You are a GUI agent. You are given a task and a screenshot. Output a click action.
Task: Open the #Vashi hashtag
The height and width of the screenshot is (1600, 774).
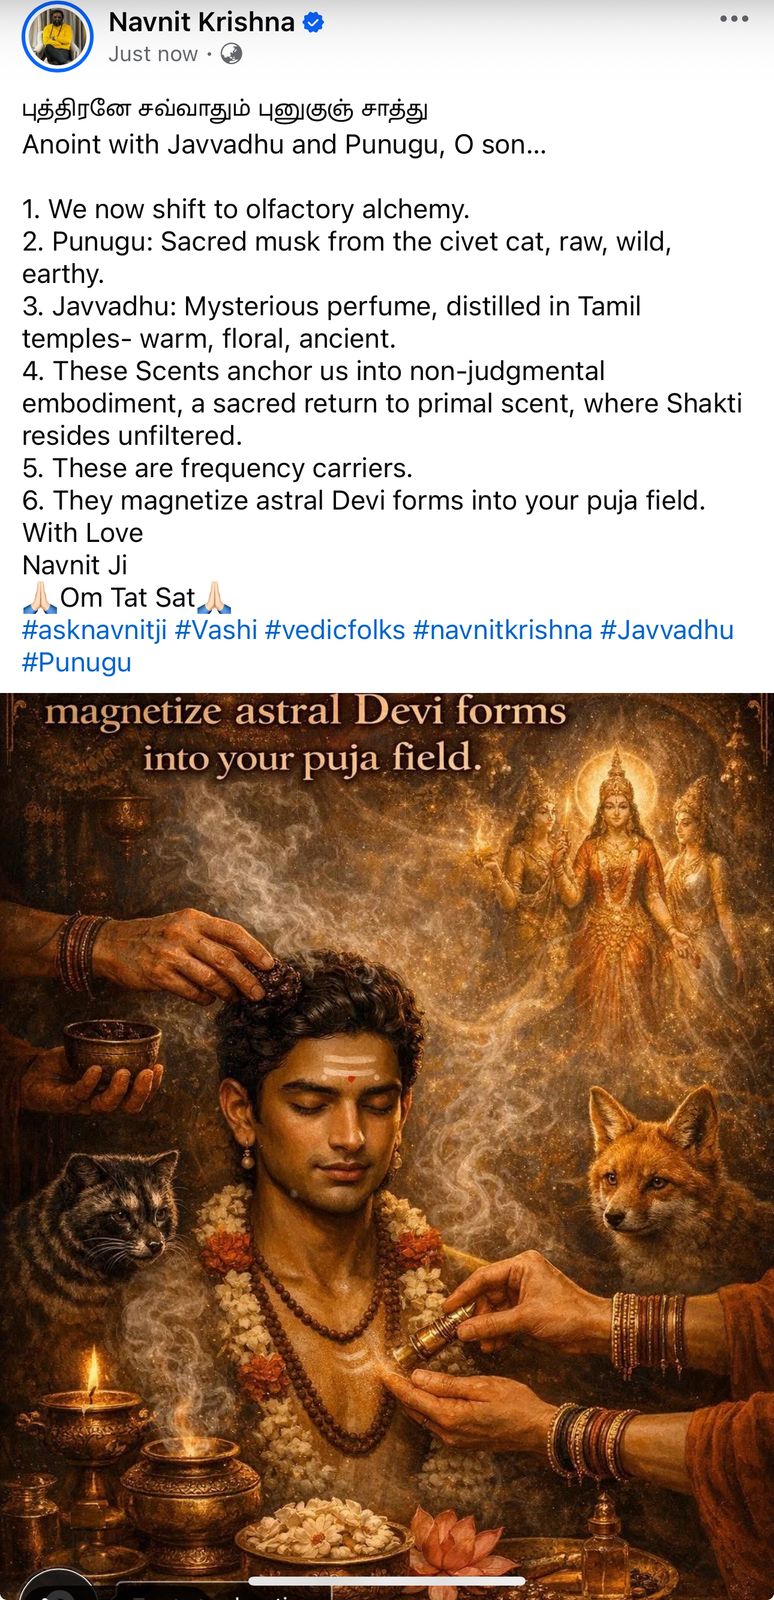point(216,630)
